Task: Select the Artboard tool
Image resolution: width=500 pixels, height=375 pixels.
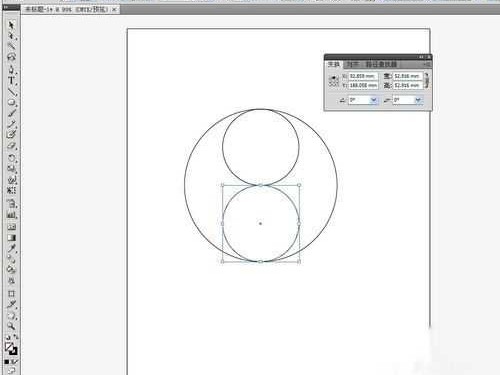Action: click(11, 294)
